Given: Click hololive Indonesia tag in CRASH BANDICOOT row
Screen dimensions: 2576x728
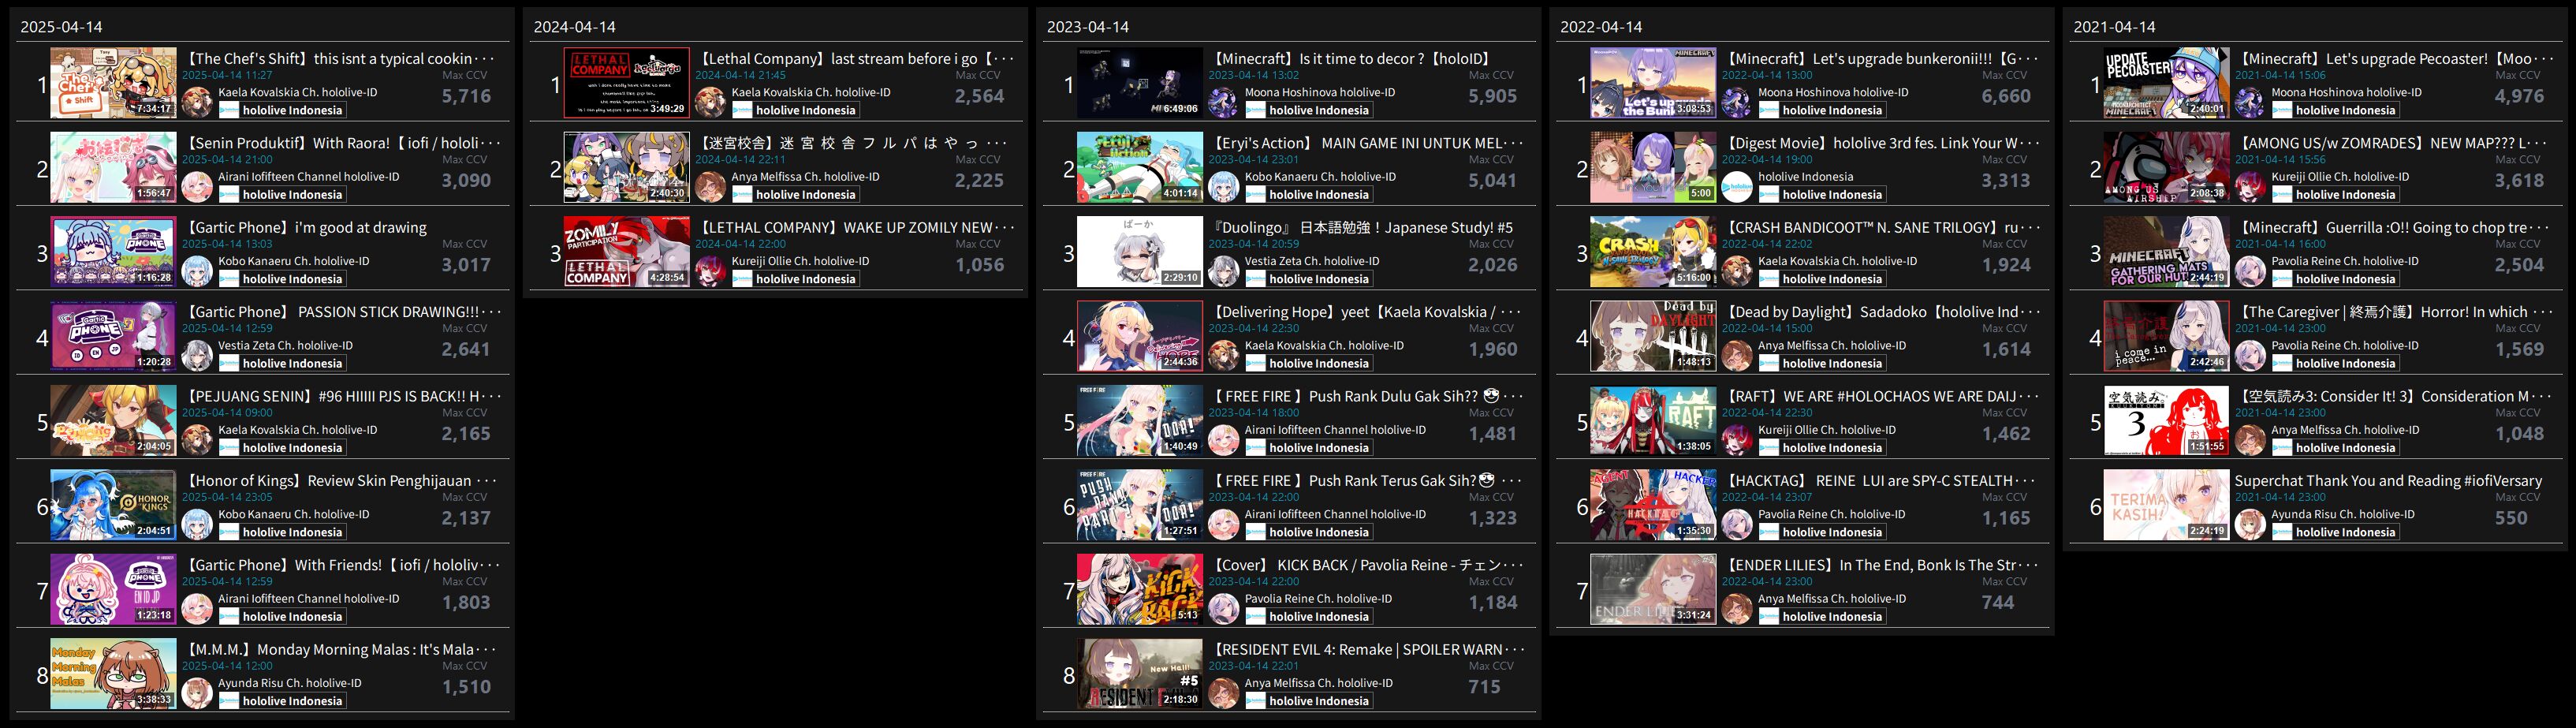Looking at the screenshot, I should point(1822,279).
